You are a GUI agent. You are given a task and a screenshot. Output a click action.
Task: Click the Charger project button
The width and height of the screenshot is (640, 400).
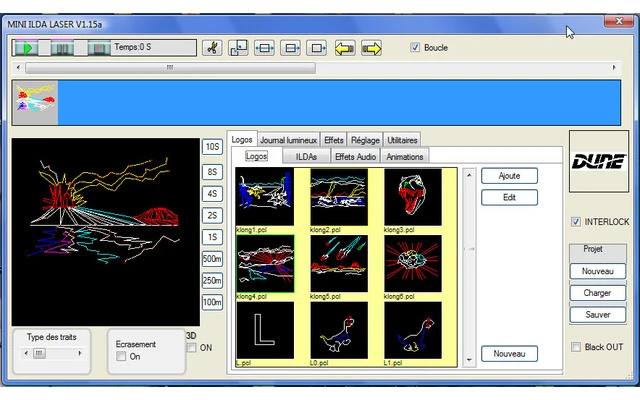(598, 293)
